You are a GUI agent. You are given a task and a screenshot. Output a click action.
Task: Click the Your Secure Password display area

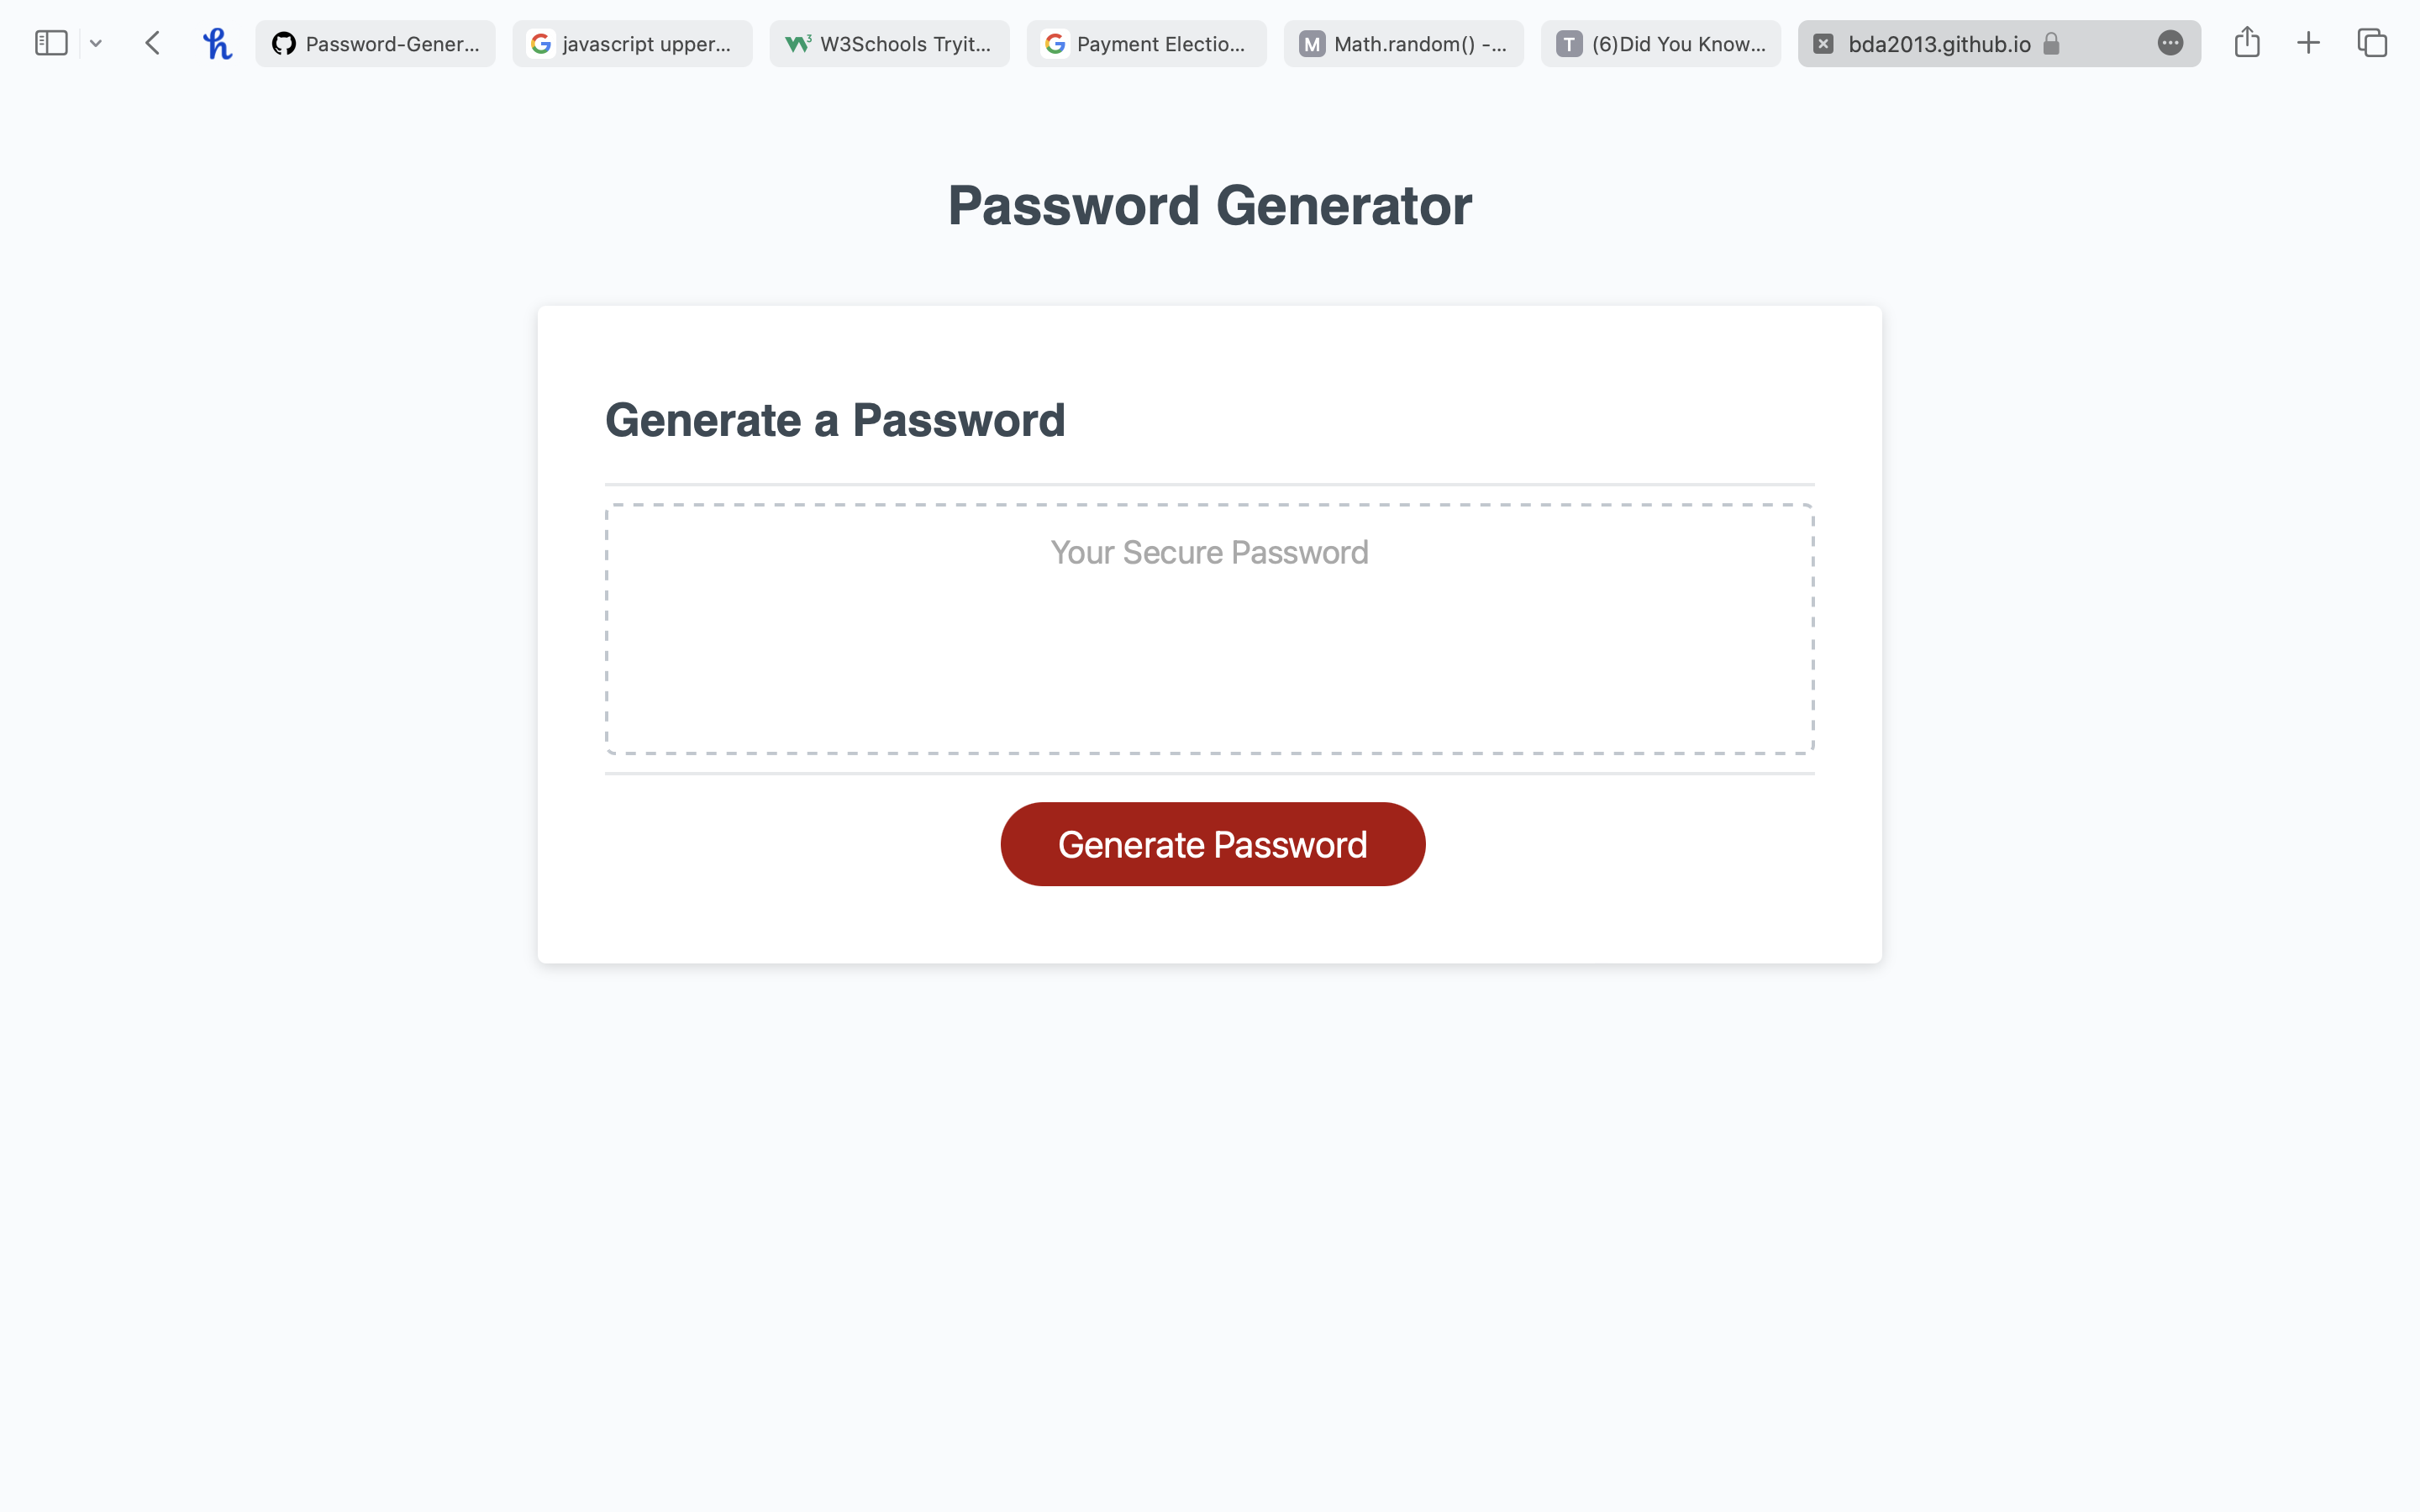click(1209, 630)
